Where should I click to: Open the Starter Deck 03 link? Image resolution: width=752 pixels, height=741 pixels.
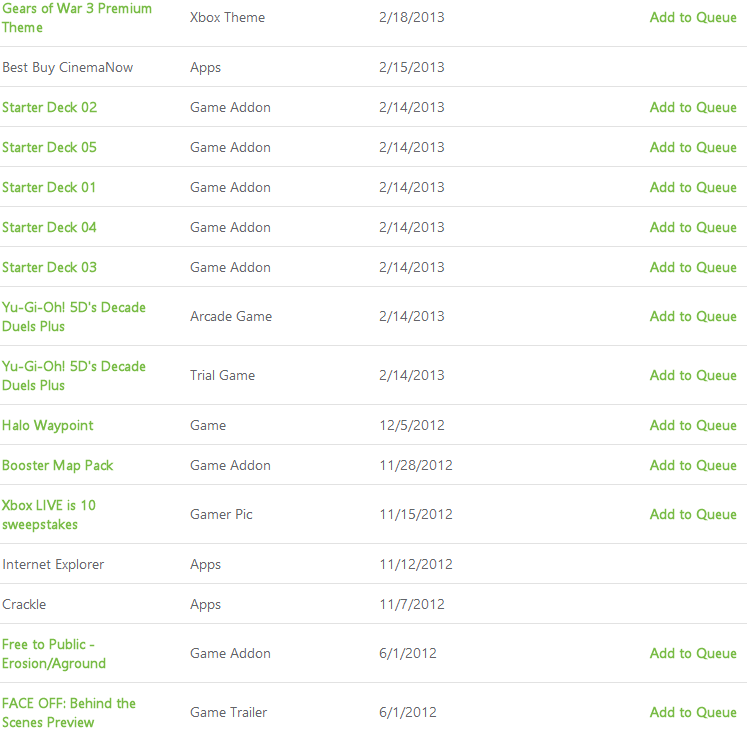coord(49,267)
